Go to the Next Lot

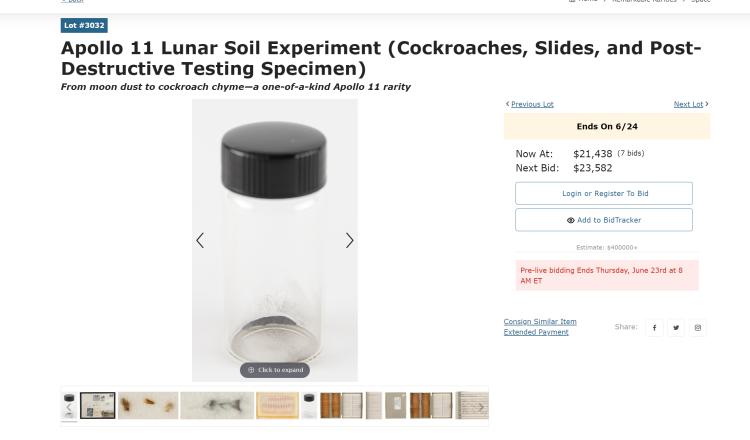[x=690, y=104]
